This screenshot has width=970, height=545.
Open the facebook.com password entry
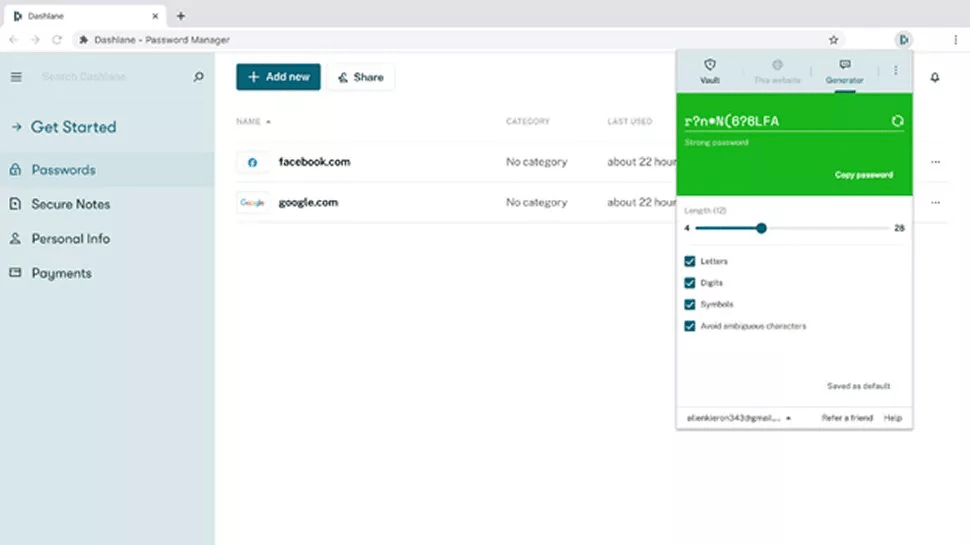(314, 161)
